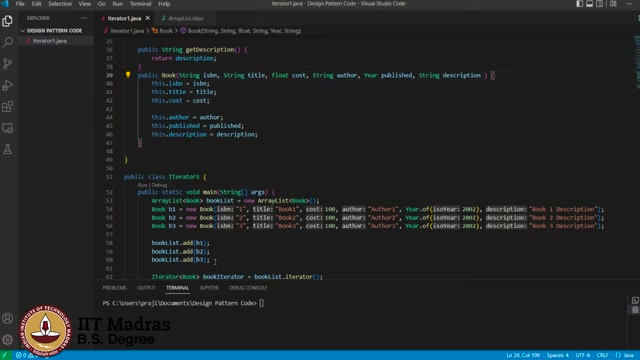
Task: Click 'bookList.add(b1);' on line 58
Action: (180, 243)
